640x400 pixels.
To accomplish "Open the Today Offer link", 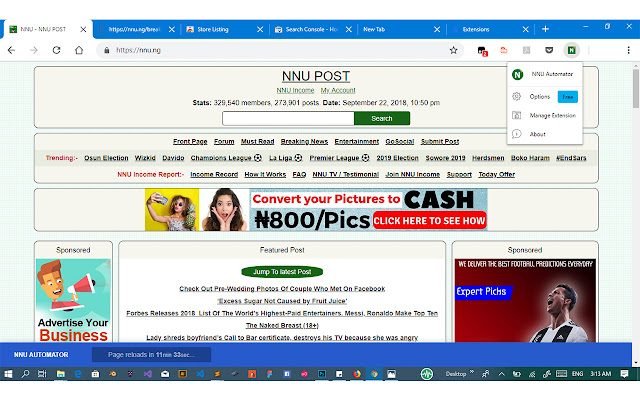I will [x=497, y=175].
